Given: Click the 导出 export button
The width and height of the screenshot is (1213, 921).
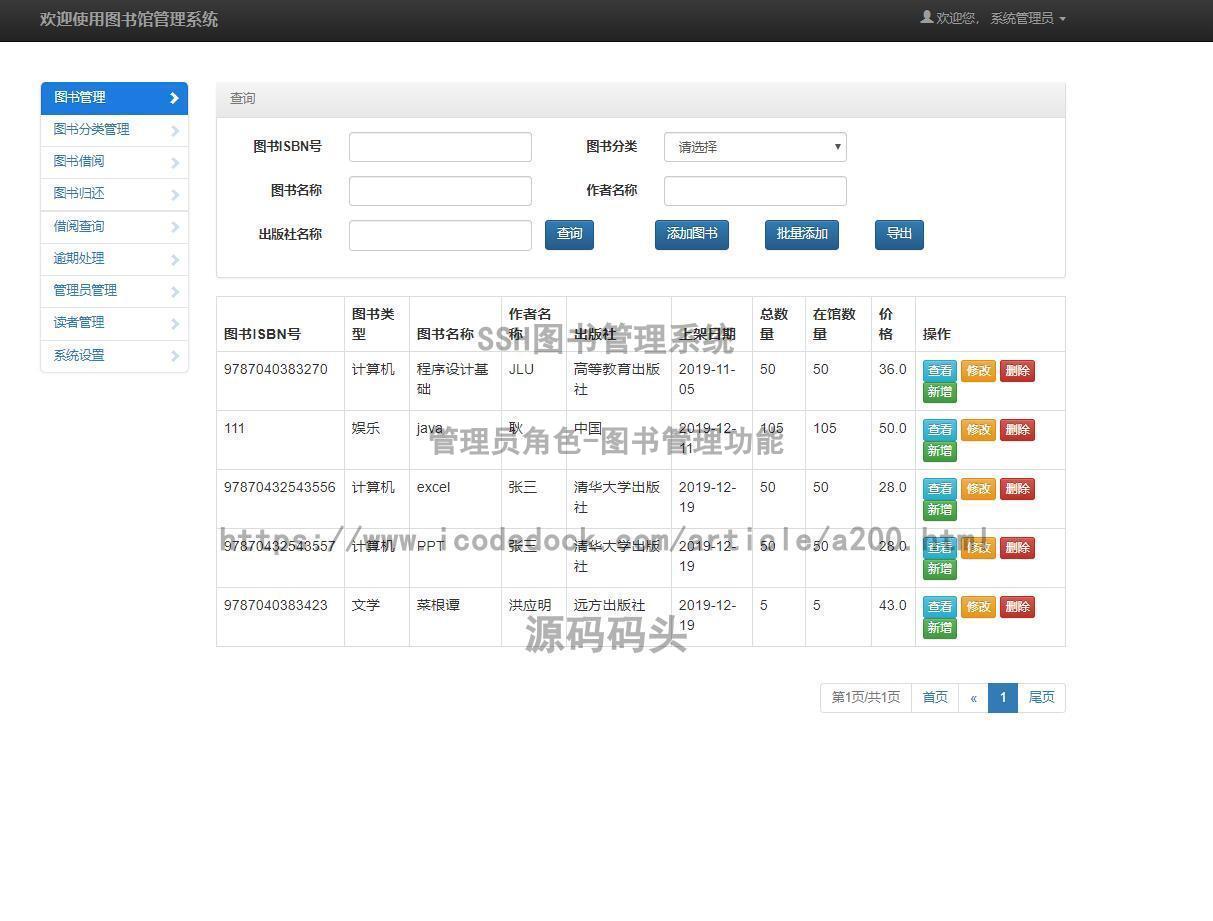Looking at the screenshot, I should coord(897,234).
